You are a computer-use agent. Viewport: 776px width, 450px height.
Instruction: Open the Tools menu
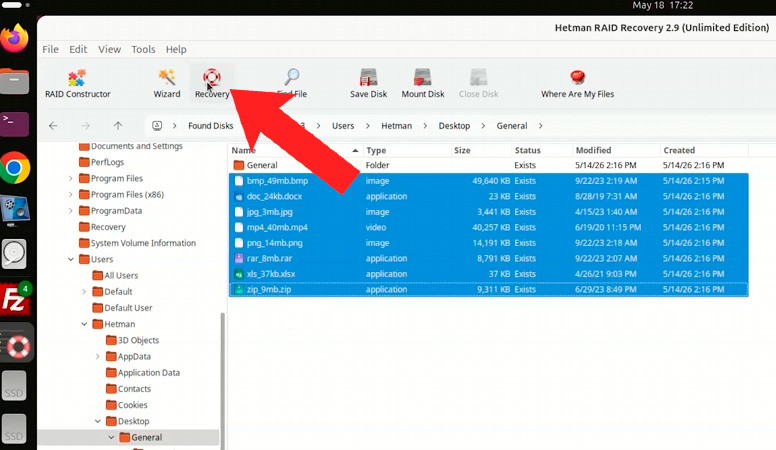[143, 50]
